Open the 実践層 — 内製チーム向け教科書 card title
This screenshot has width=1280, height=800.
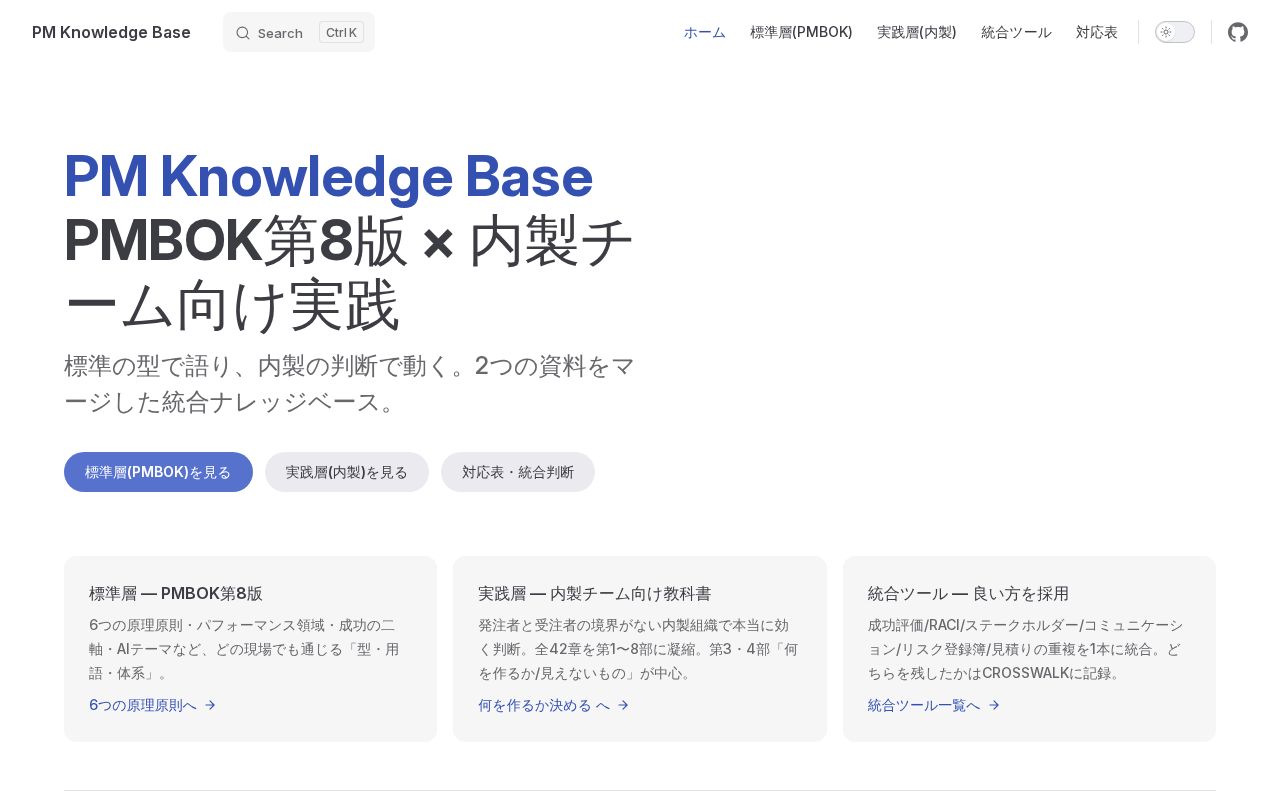tap(595, 593)
